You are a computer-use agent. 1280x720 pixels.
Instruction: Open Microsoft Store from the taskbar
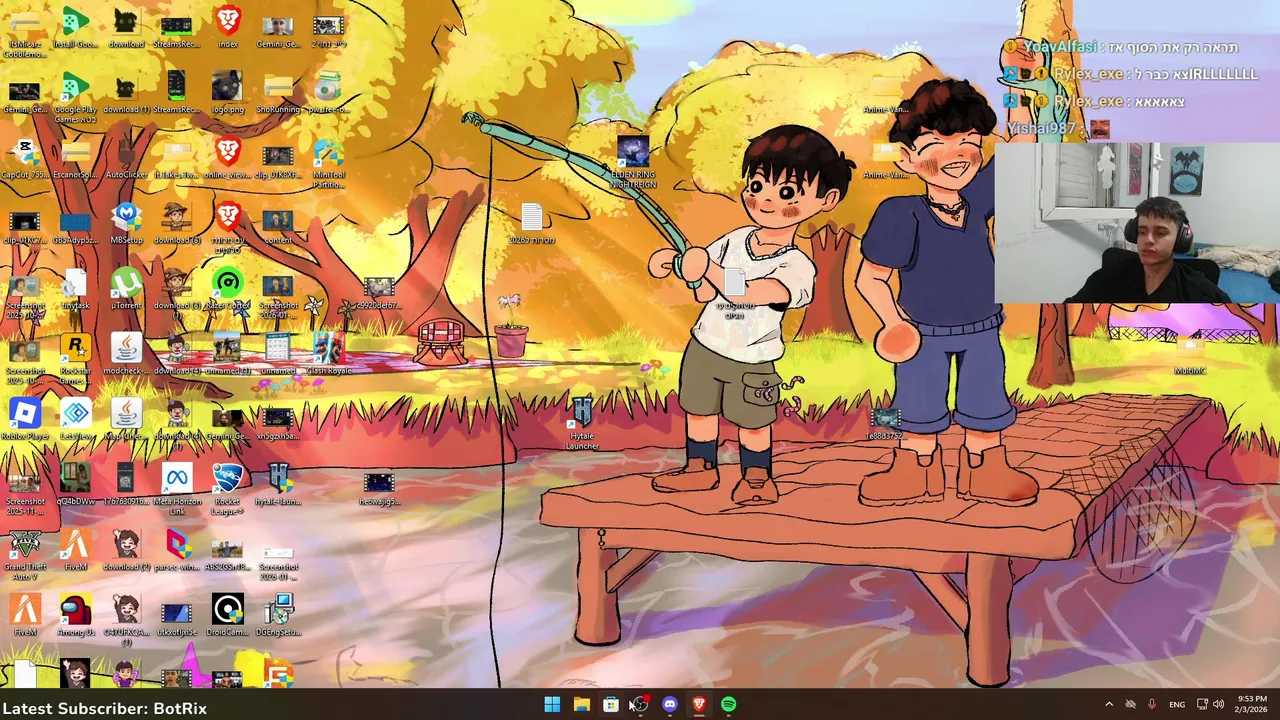611,704
